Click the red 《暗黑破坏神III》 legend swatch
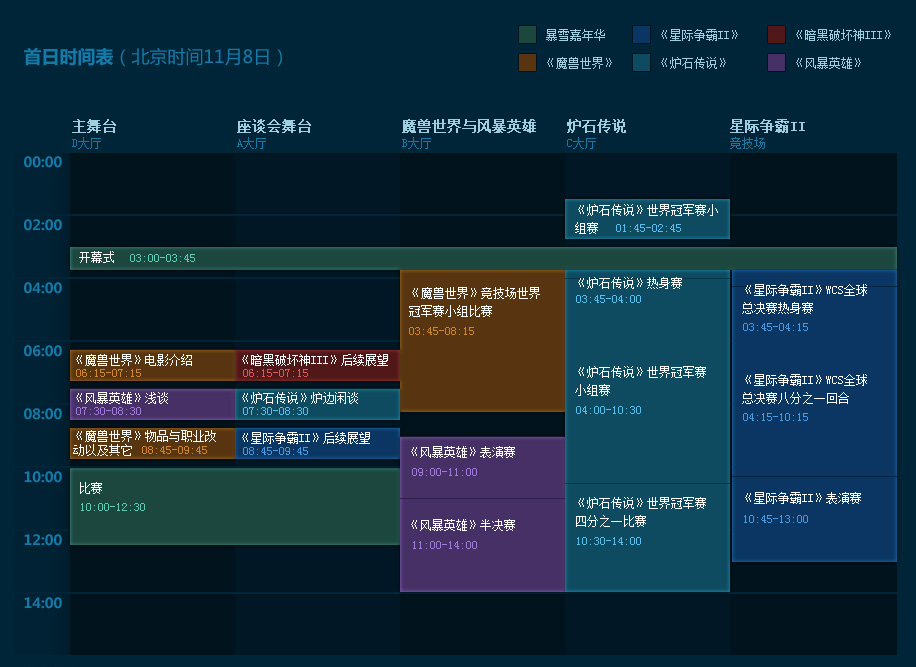Image resolution: width=916 pixels, height=667 pixels. click(776, 34)
